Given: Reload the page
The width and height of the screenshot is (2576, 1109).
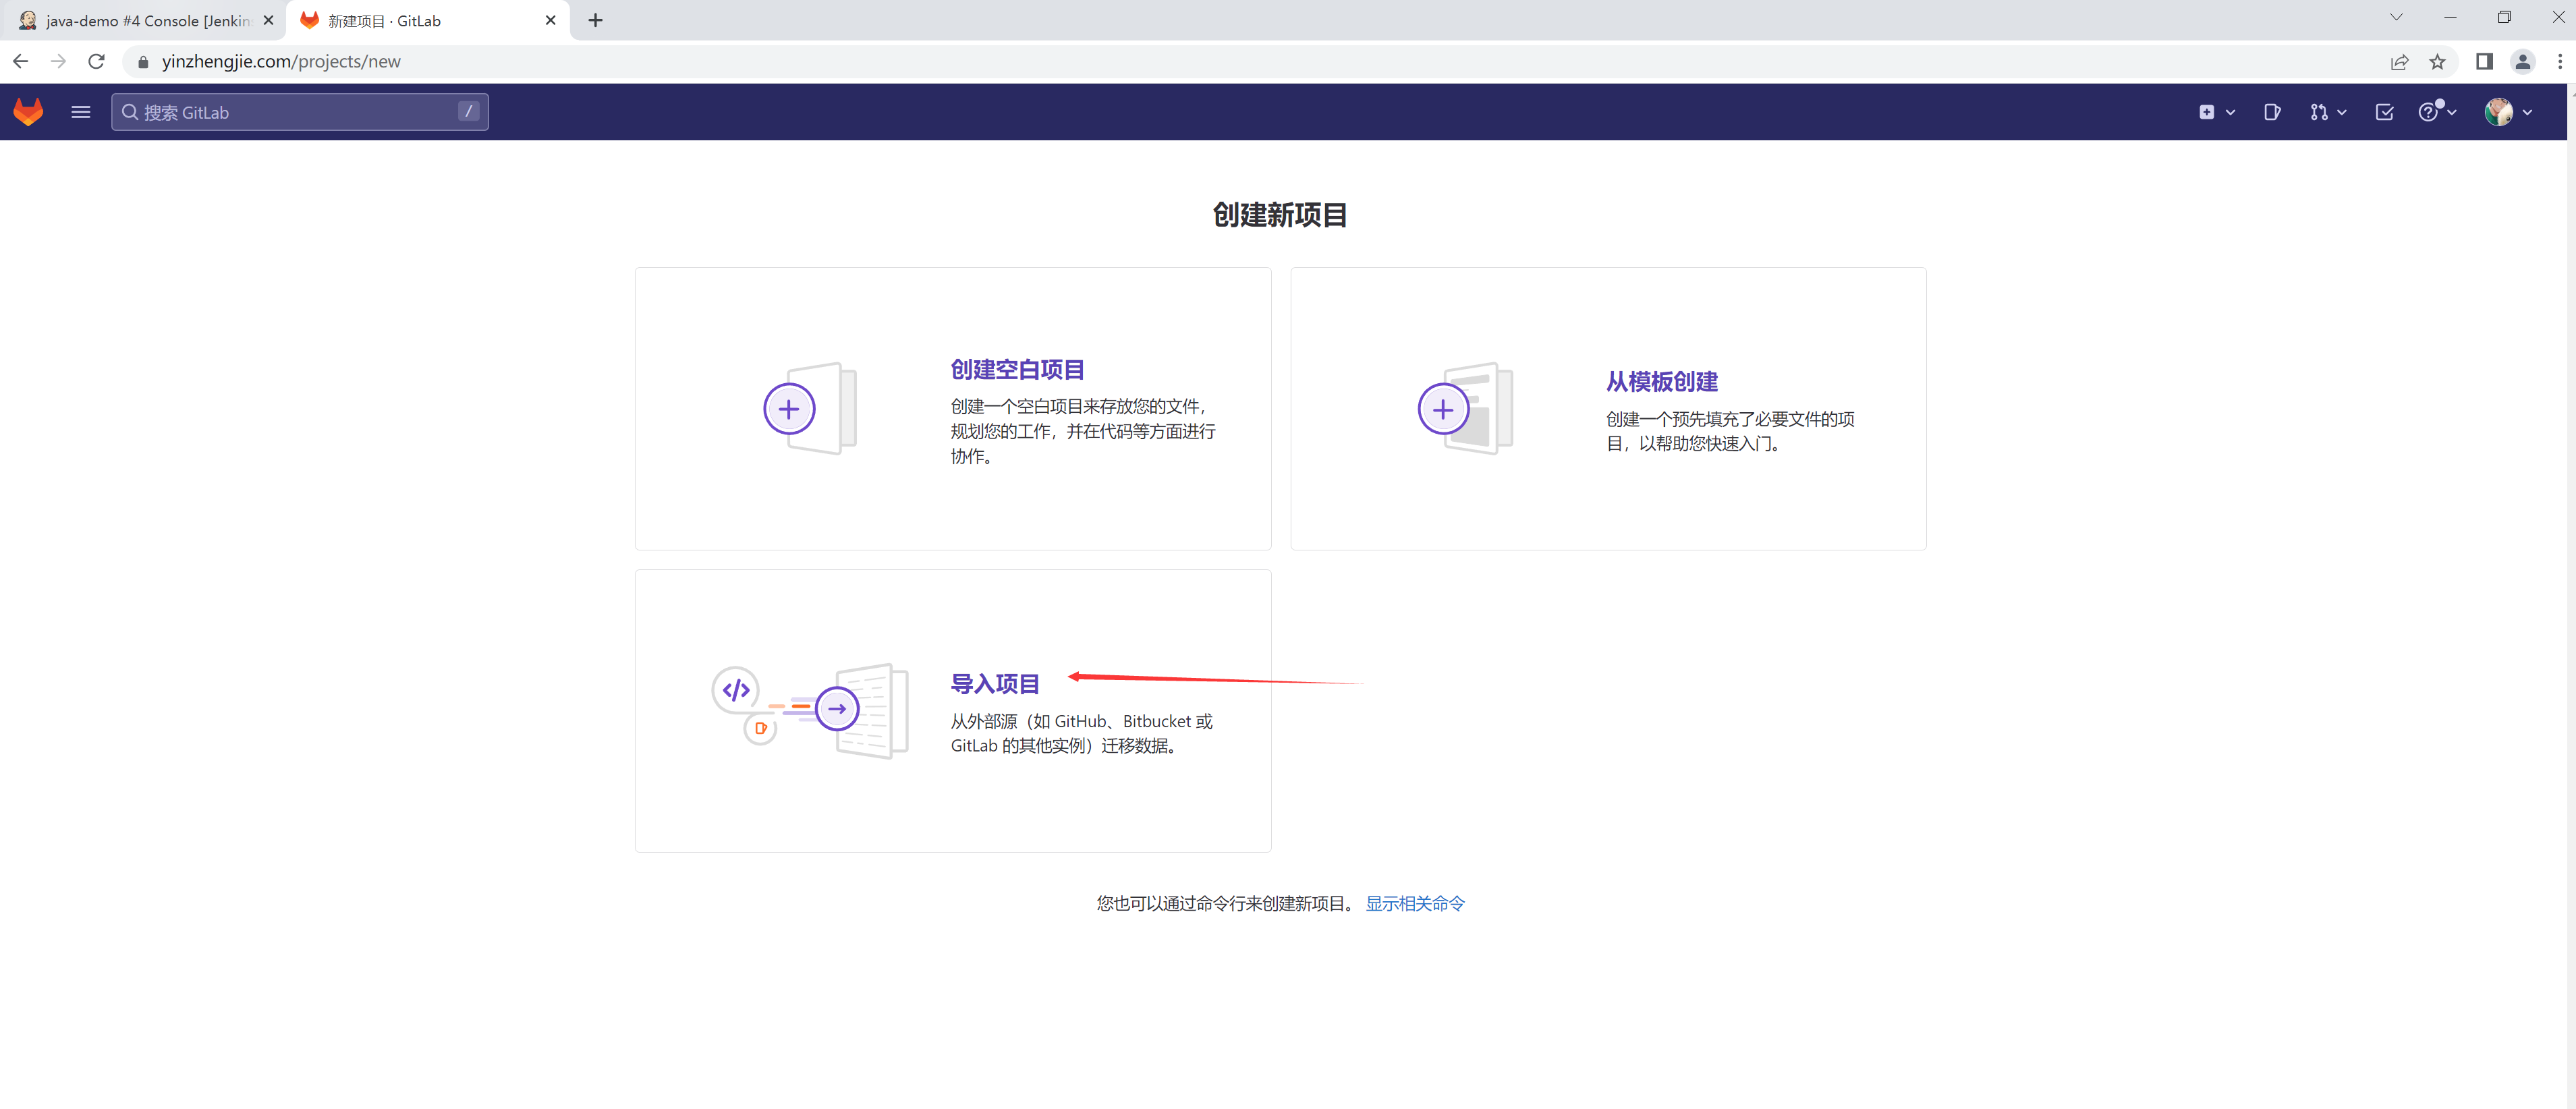Looking at the screenshot, I should point(96,62).
